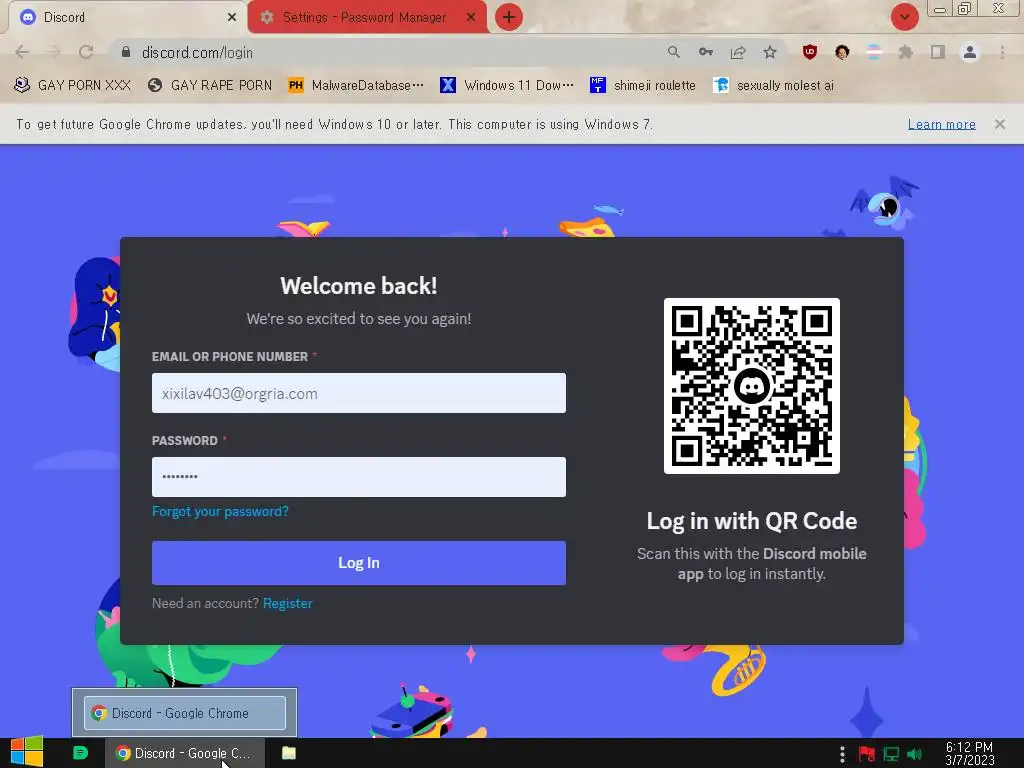Select the Discord - Google Chrome taskbar button
1024x768 pixels.
185,753
